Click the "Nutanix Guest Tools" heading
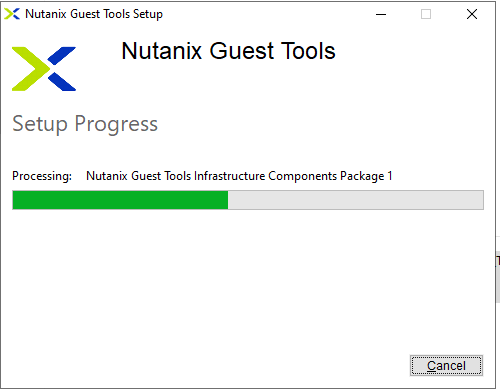500x389 pixels. tap(228, 51)
